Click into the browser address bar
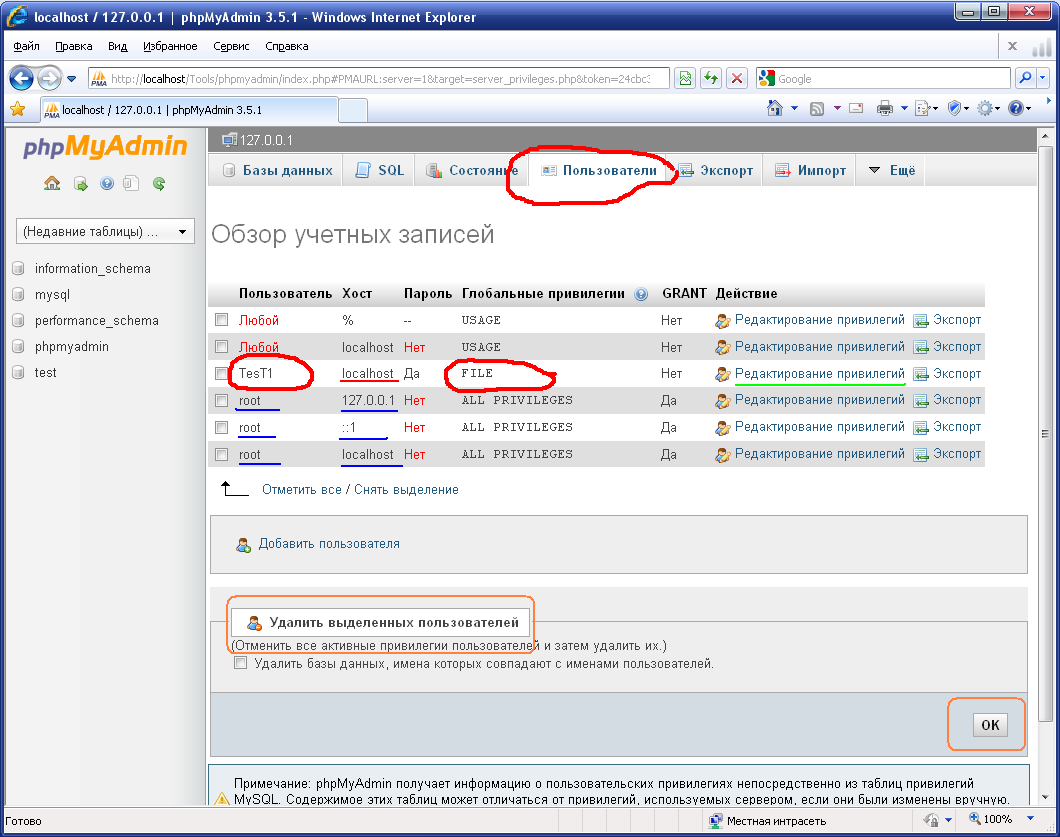1060x837 pixels. pos(379,78)
